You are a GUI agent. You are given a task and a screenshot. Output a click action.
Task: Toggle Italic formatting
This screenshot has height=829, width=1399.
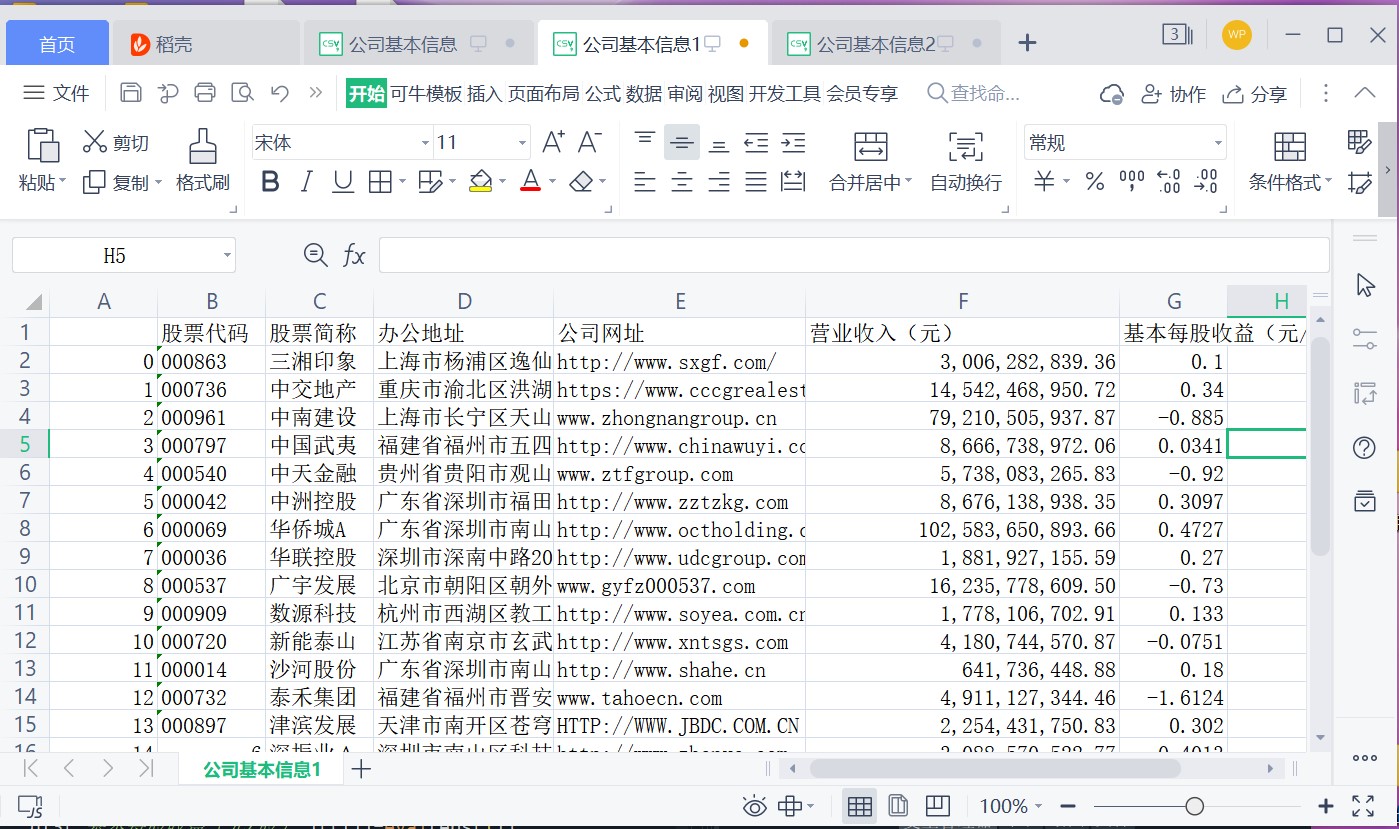307,182
